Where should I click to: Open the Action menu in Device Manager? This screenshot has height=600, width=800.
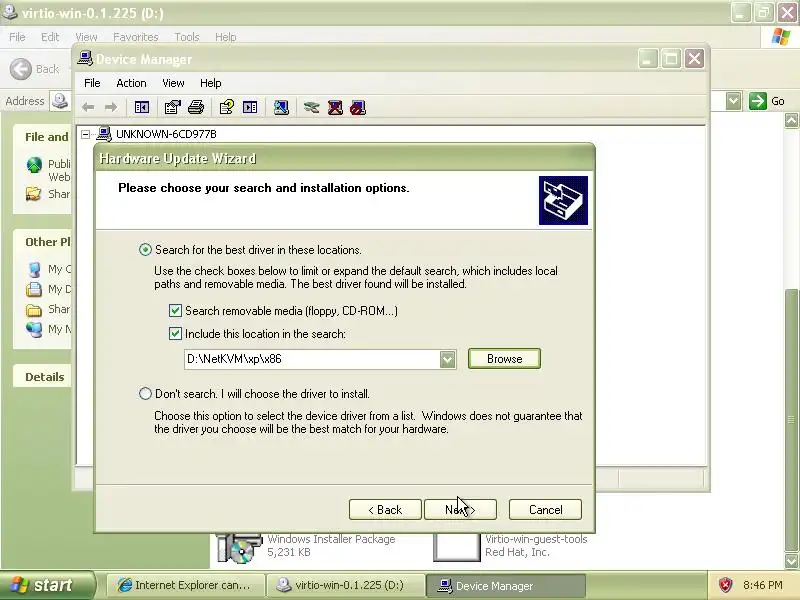coord(131,83)
